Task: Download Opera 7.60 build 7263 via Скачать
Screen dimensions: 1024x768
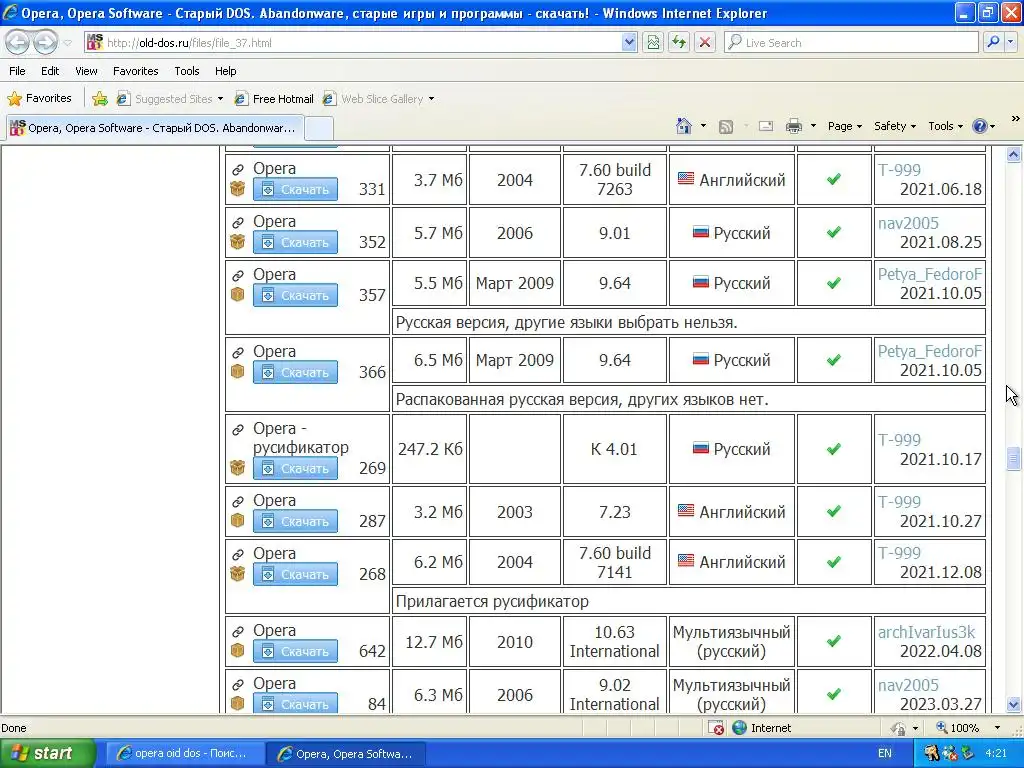Action: (295, 189)
